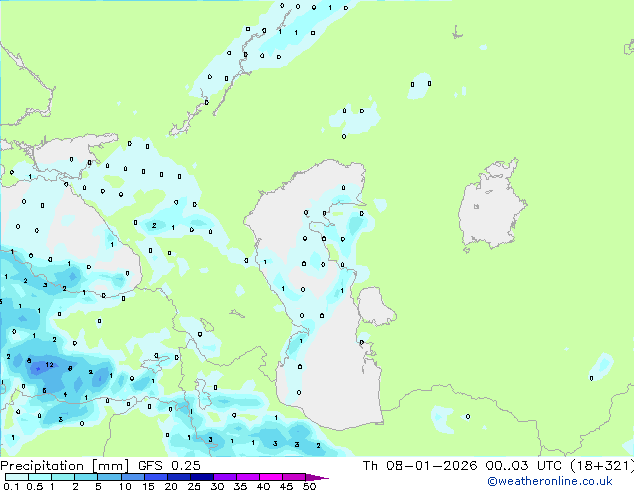Click the 0.1–0.5 mm palest legend swatch
634x490 pixels.
pyautogui.click(x=17, y=477)
